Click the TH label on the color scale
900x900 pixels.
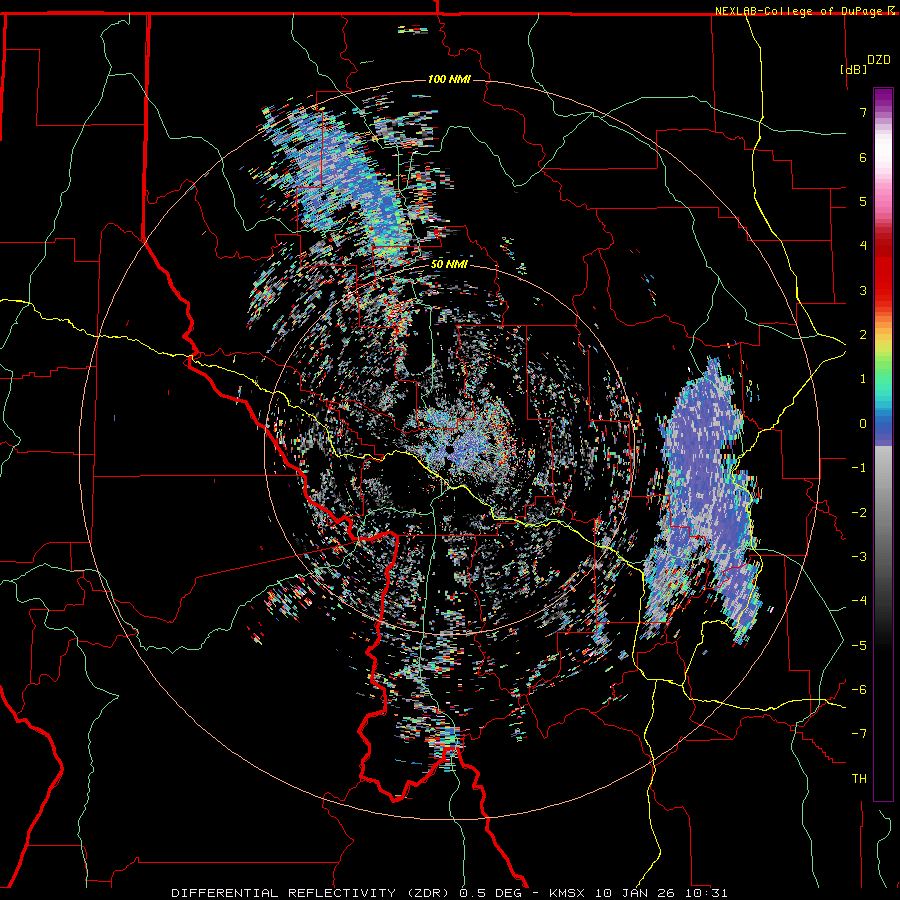click(859, 778)
